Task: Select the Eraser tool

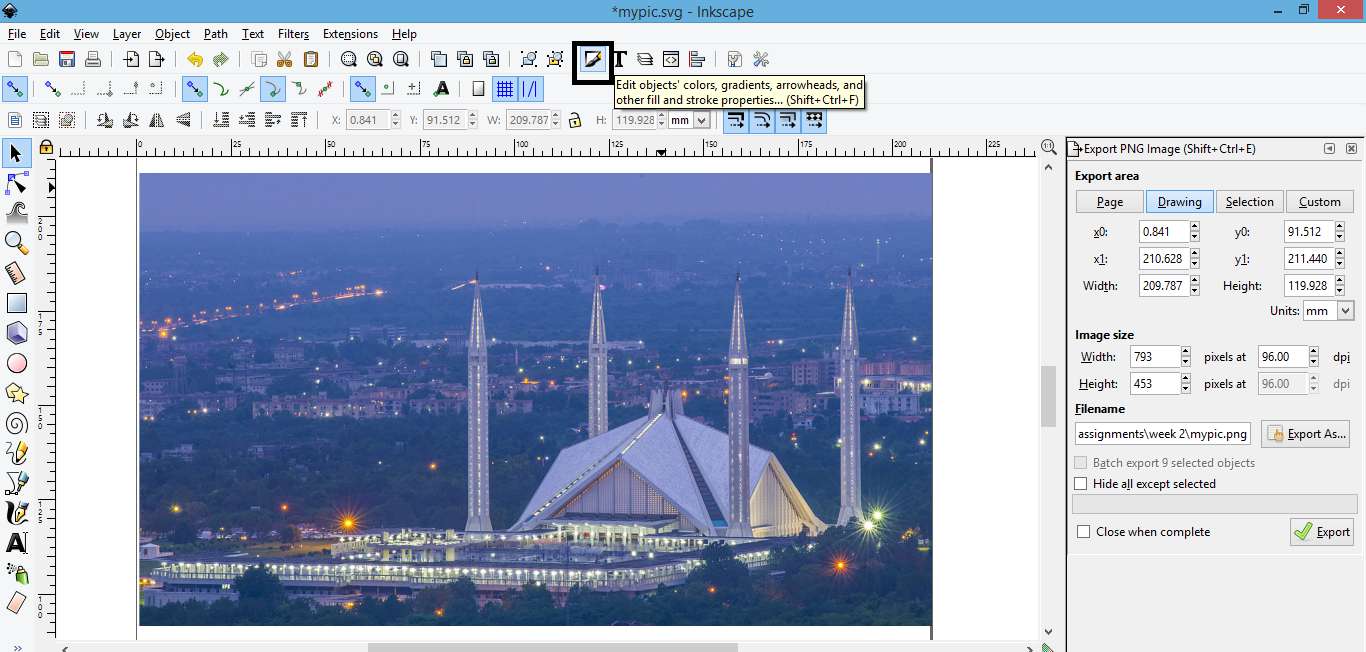Action: [x=16, y=603]
